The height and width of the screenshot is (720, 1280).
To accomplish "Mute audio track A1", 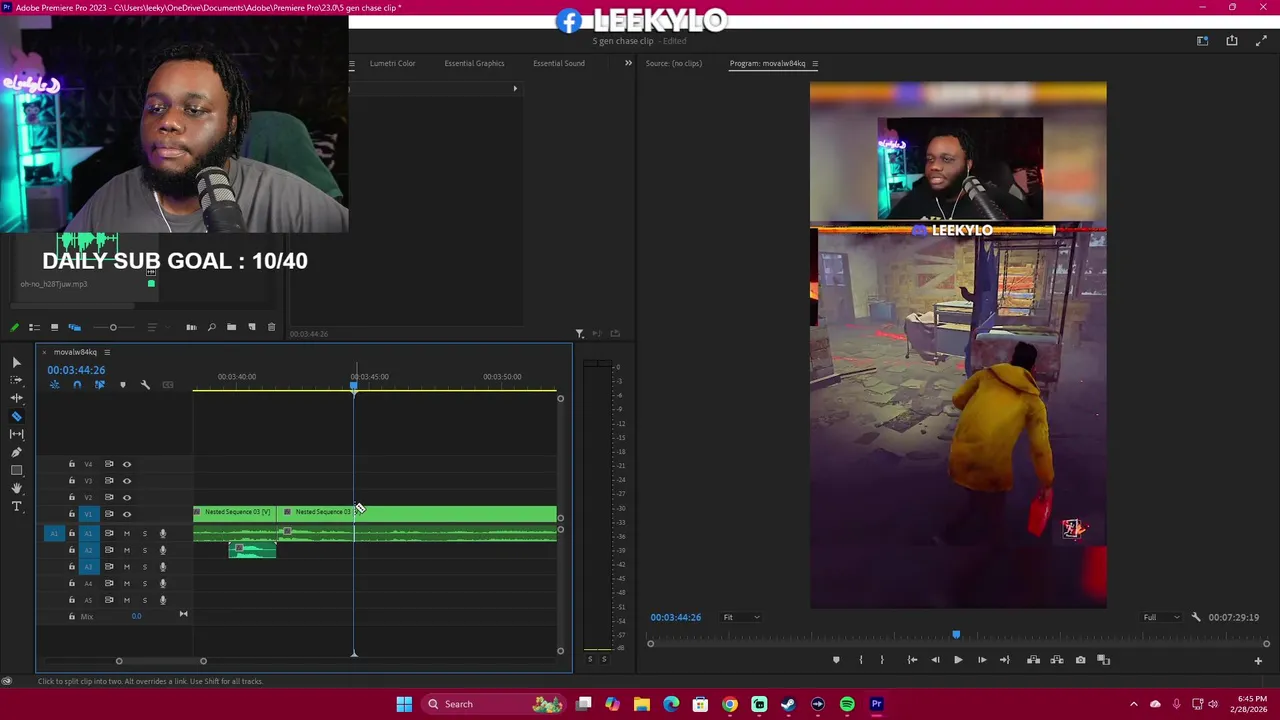I will tap(126, 533).
